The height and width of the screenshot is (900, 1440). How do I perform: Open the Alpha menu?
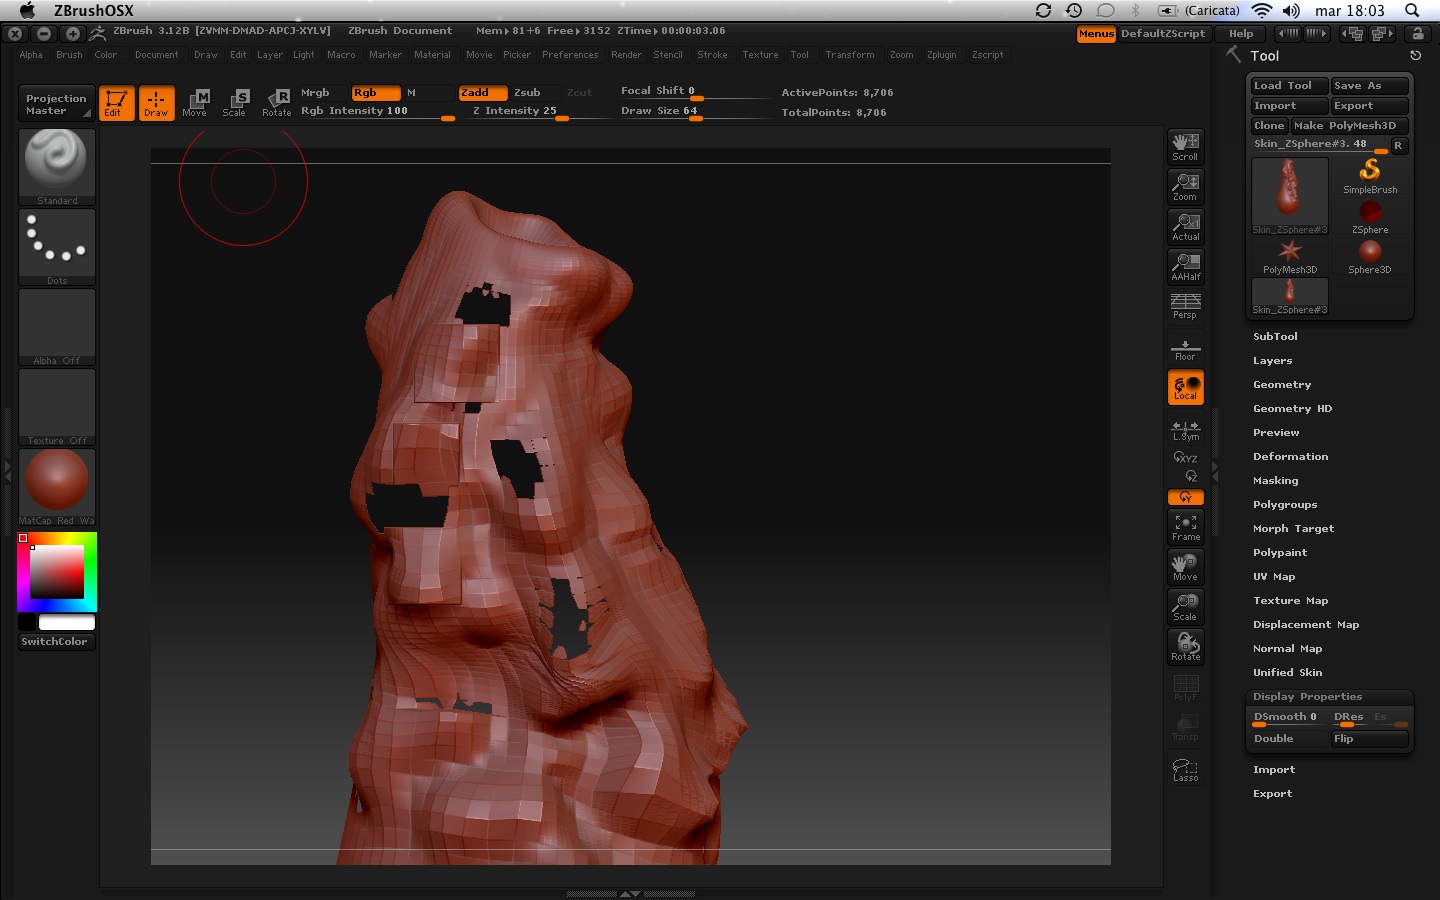pyautogui.click(x=31, y=55)
